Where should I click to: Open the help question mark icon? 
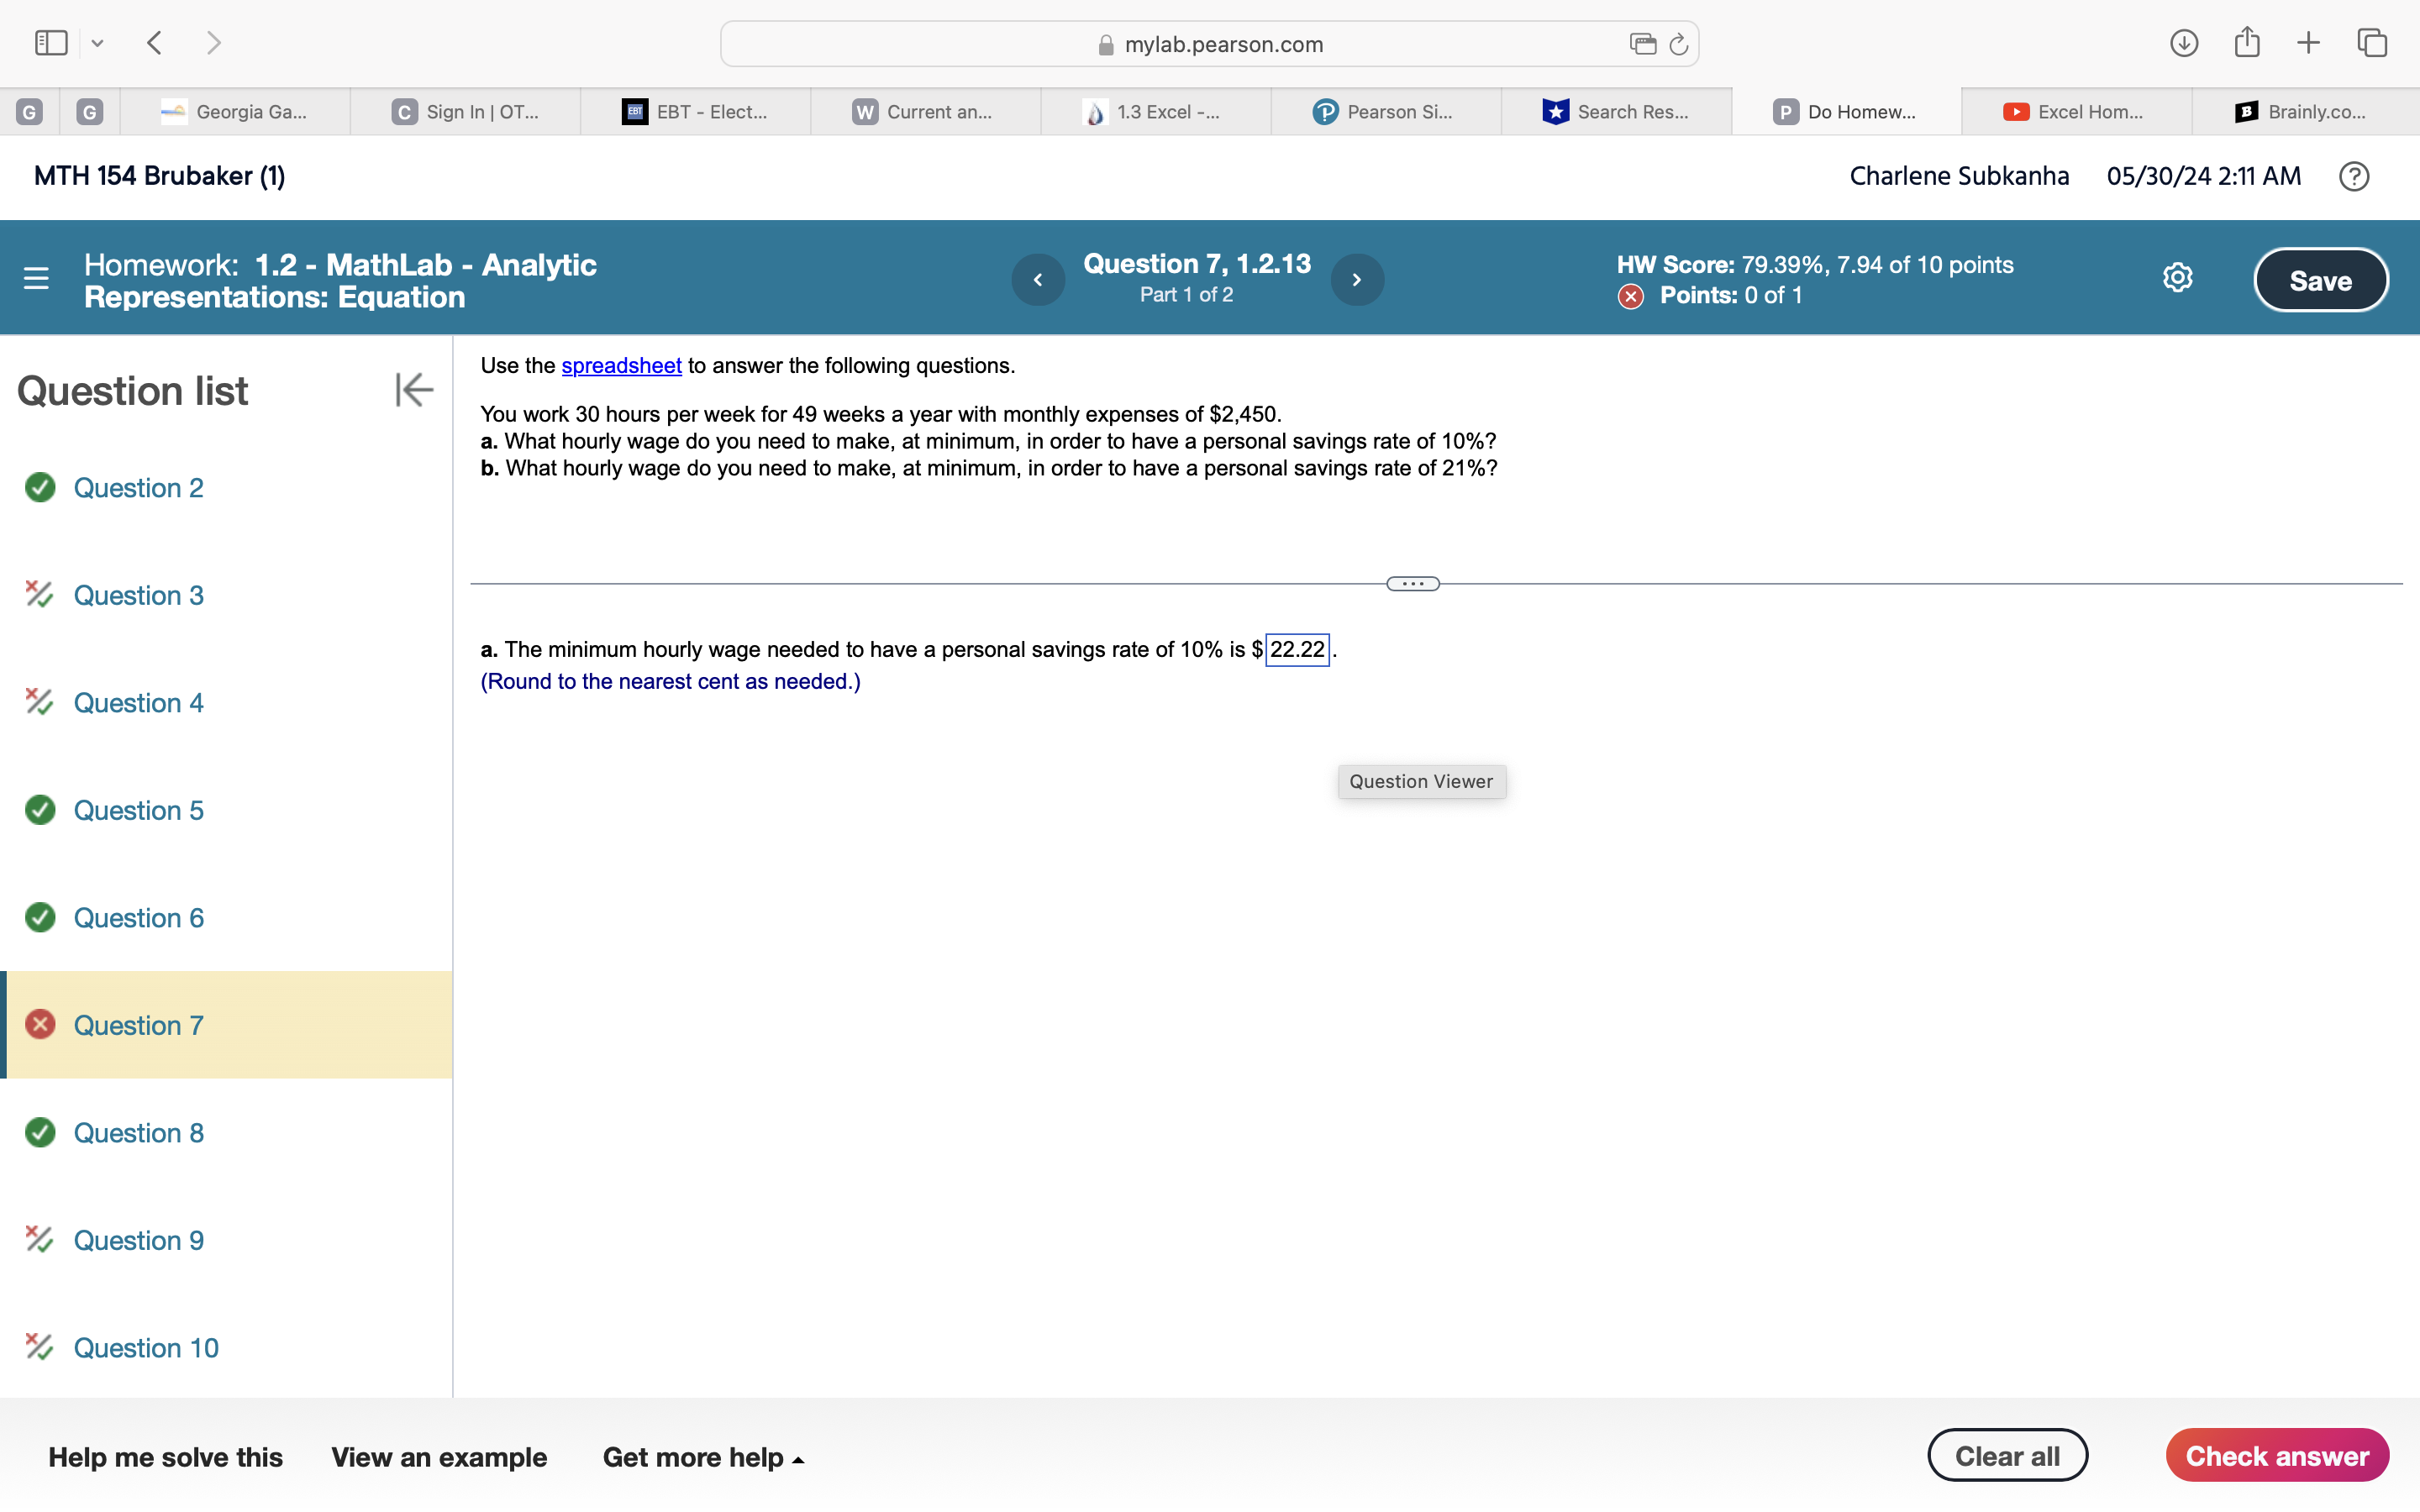tap(2354, 176)
